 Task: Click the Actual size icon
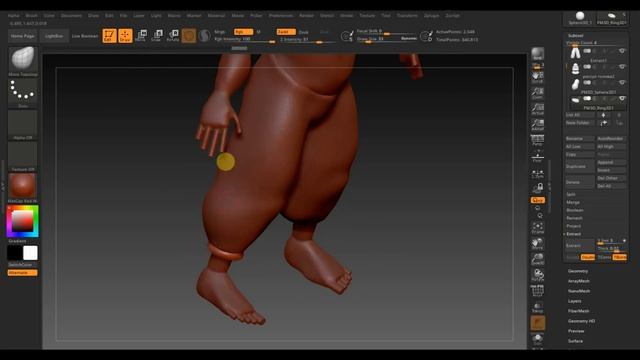coord(538,109)
